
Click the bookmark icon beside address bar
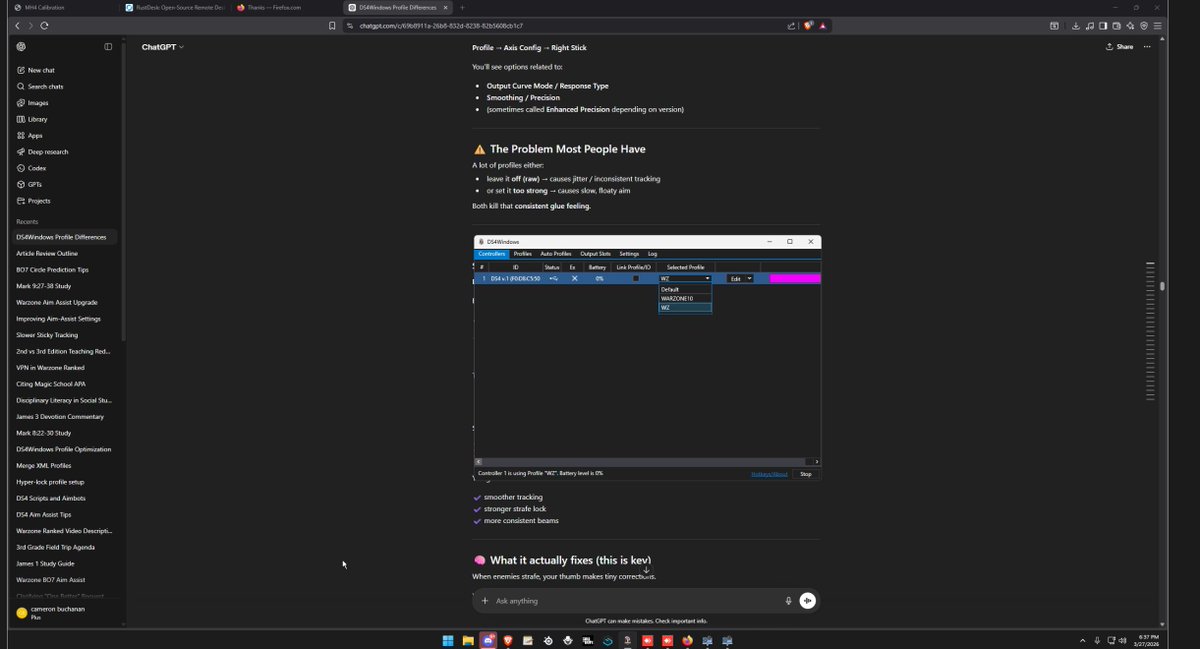tap(332, 26)
